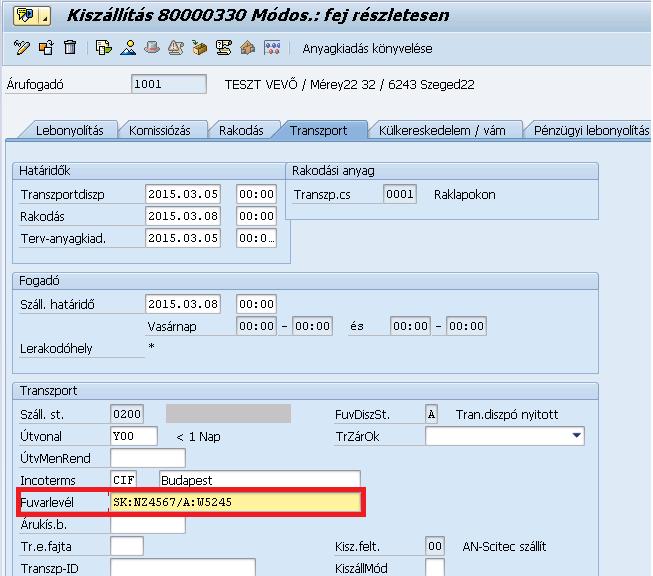
Task: Click the Incoterms location field Budapest
Action: click(x=260, y=480)
